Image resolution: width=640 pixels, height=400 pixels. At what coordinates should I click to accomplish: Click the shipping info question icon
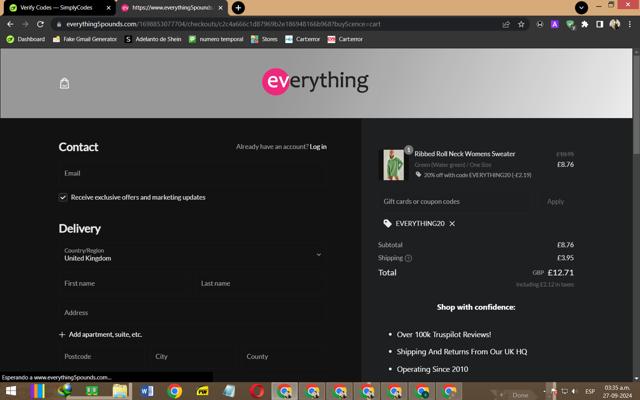[409, 258]
